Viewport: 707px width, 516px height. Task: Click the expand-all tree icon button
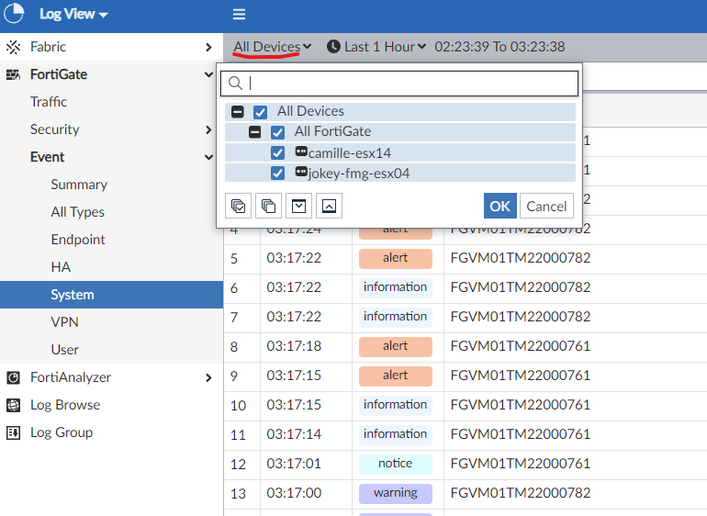(x=299, y=206)
